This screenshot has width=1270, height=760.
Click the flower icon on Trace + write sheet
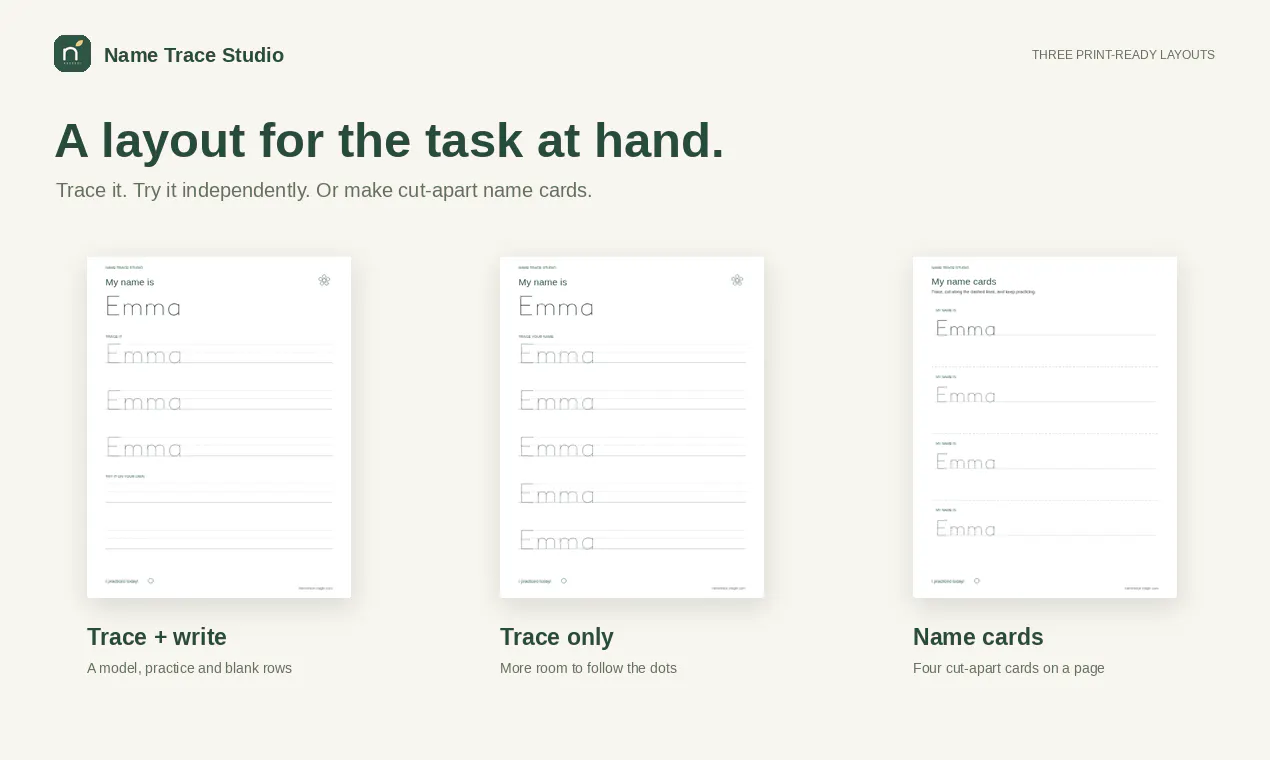pyautogui.click(x=324, y=280)
